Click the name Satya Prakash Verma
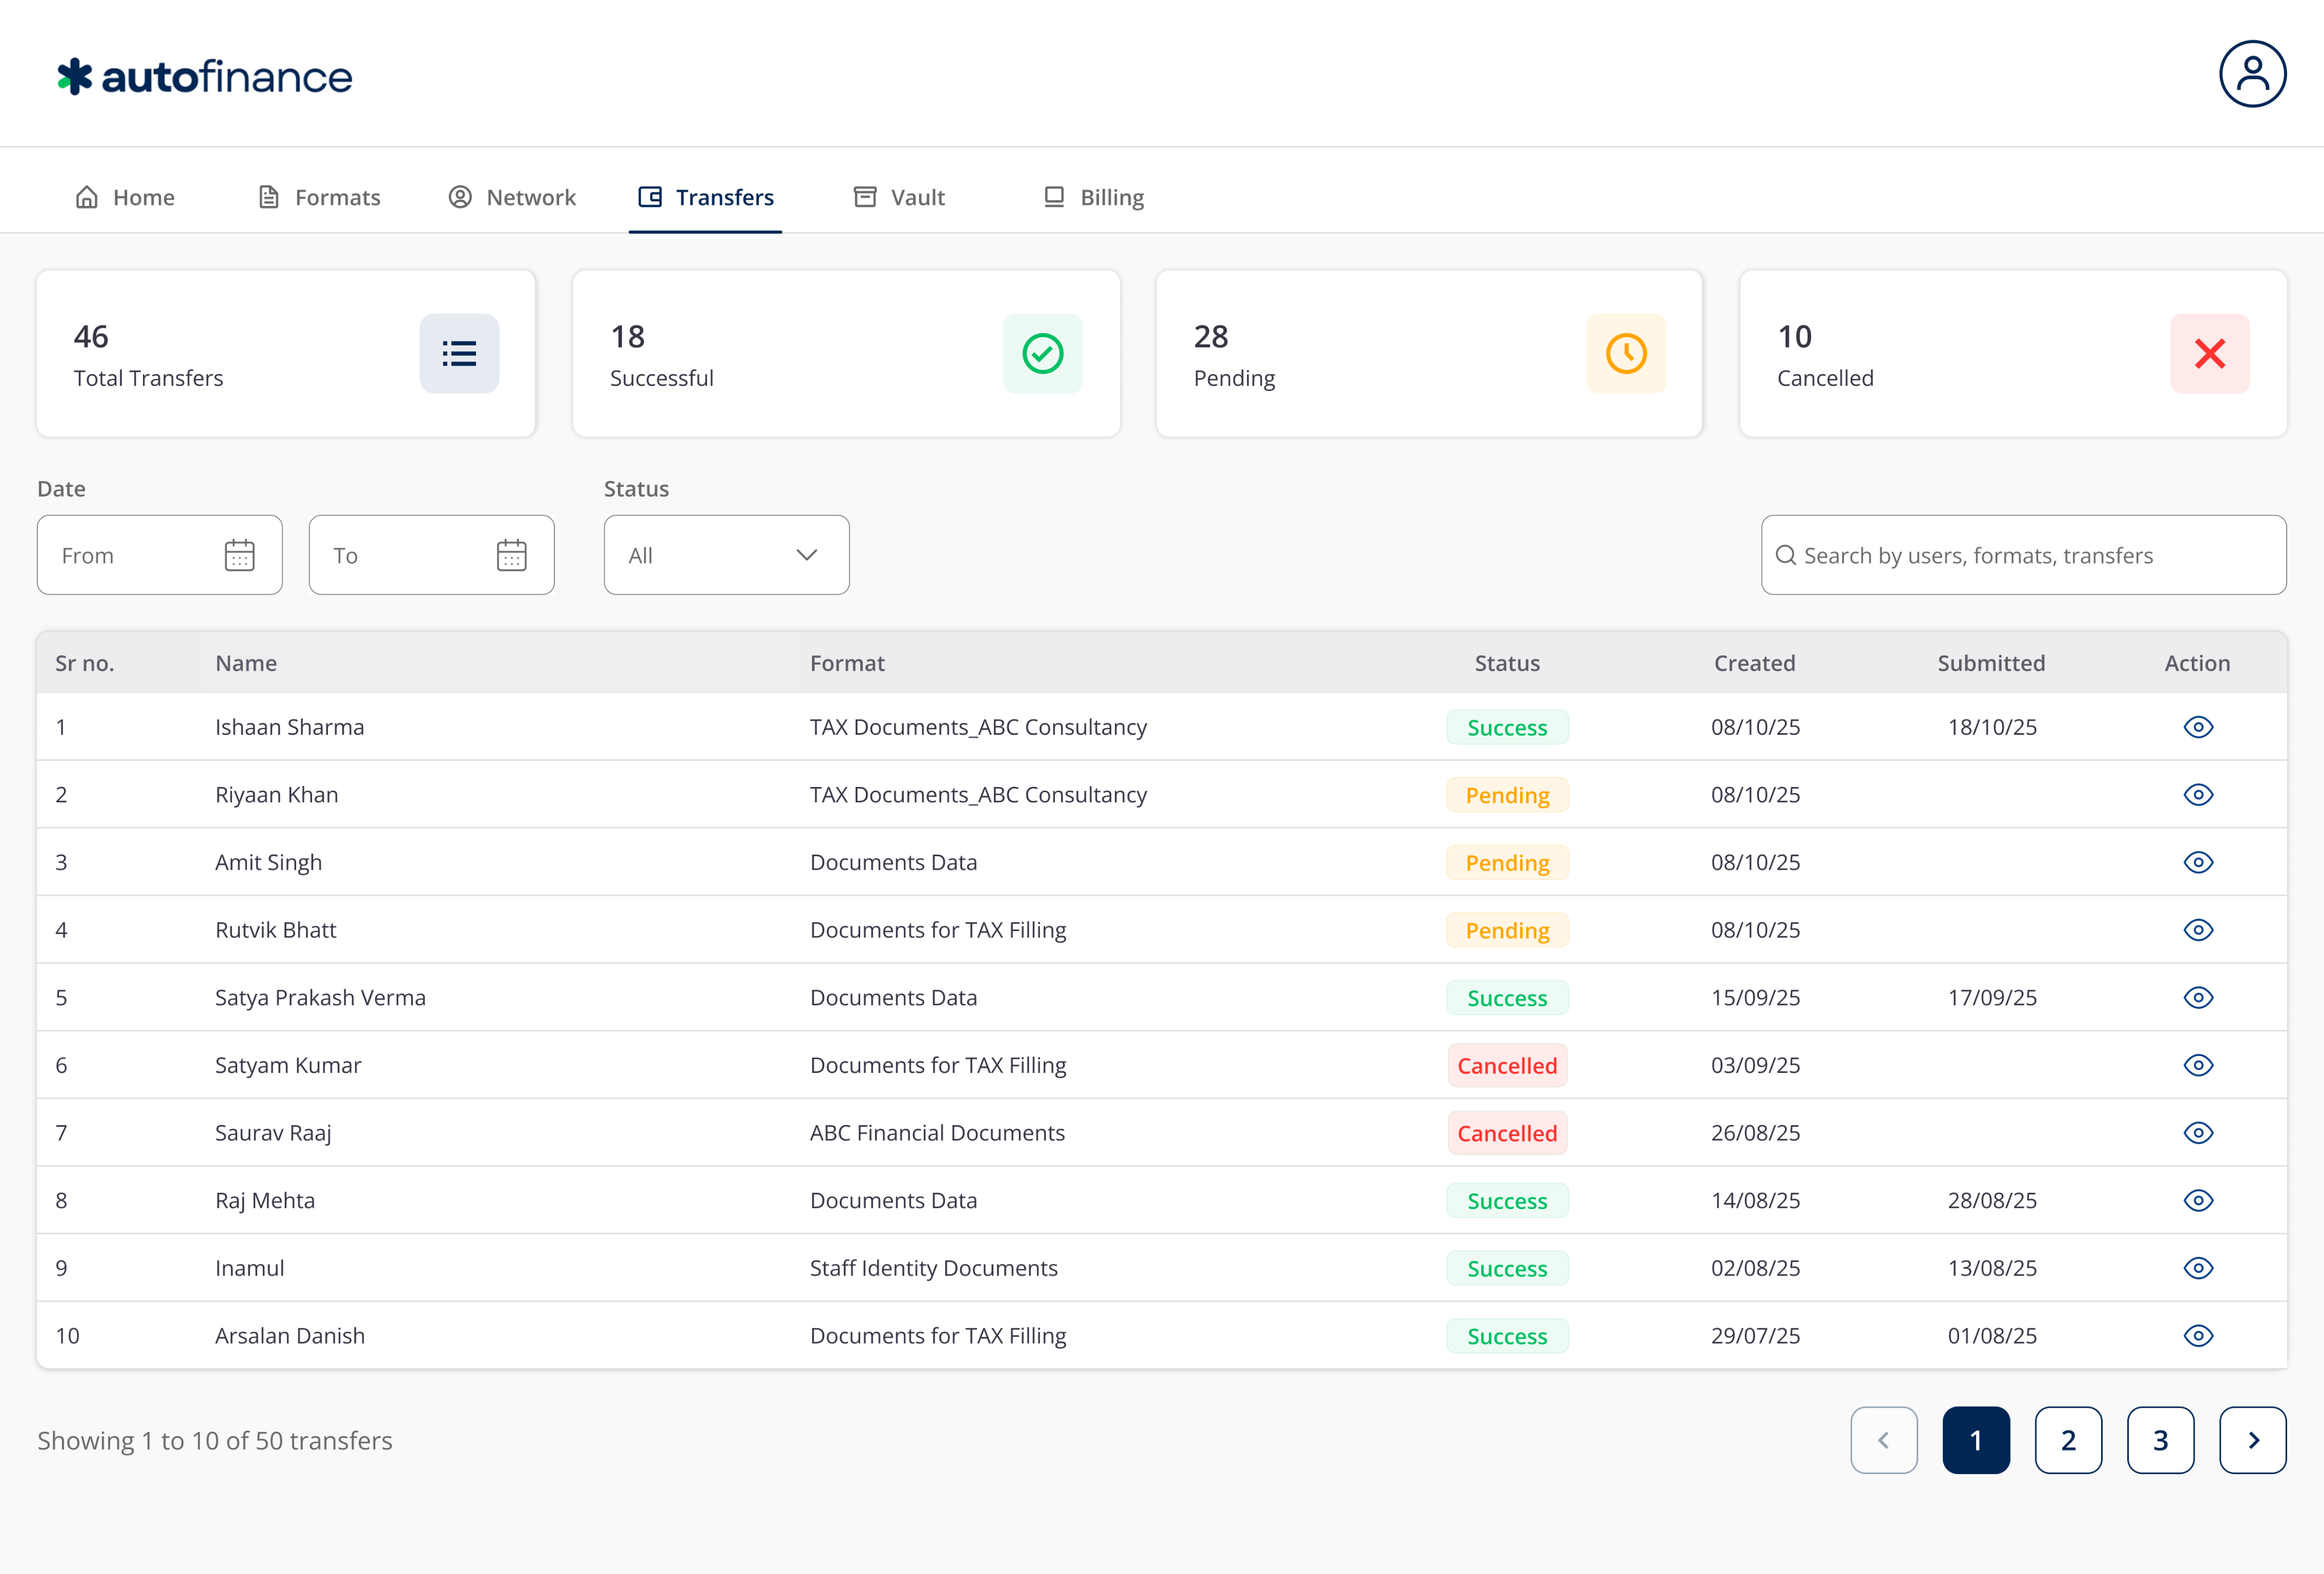The height and width of the screenshot is (1574, 2324). point(320,998)
